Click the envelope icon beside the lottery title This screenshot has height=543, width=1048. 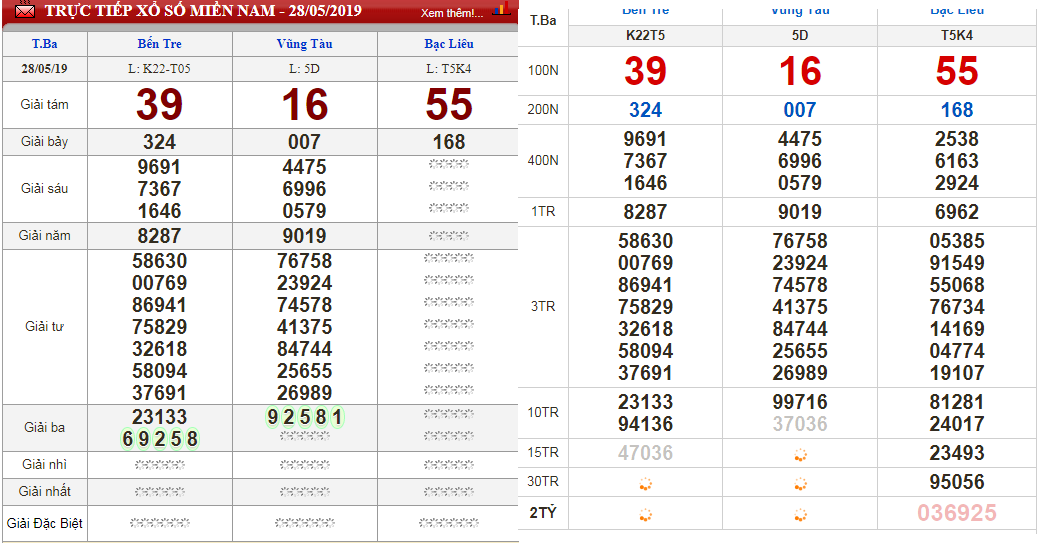pyautogui.click(x=24, y=12)
